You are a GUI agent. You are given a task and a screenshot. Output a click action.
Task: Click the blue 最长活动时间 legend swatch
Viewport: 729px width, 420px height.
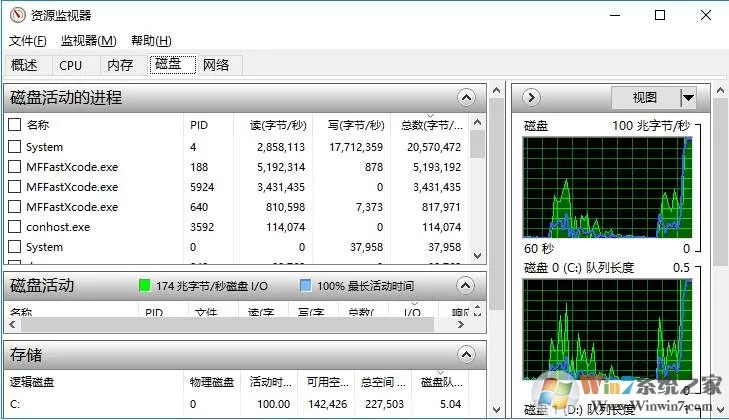[305, 286]
